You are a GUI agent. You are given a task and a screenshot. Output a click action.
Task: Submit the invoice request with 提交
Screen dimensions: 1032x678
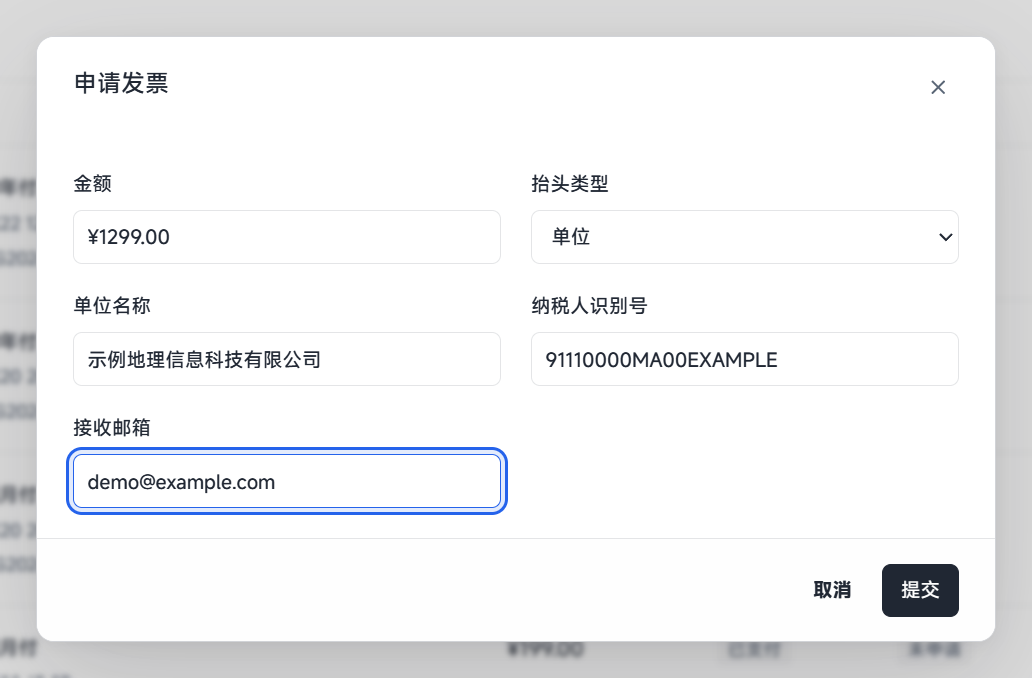920,590
